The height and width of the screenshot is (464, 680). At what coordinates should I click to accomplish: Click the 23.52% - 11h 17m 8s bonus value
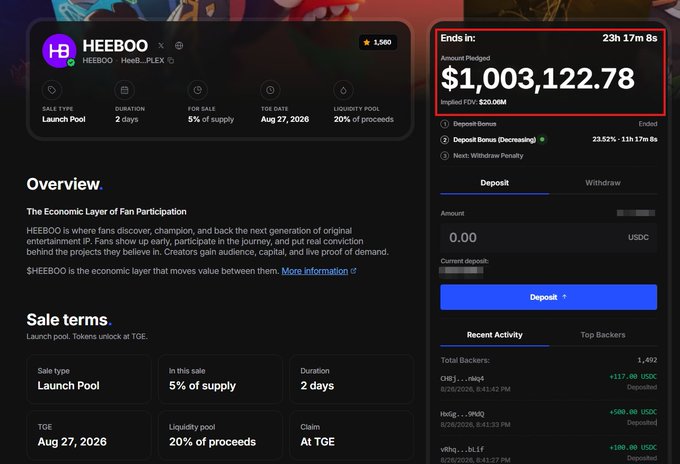[624, 139]
